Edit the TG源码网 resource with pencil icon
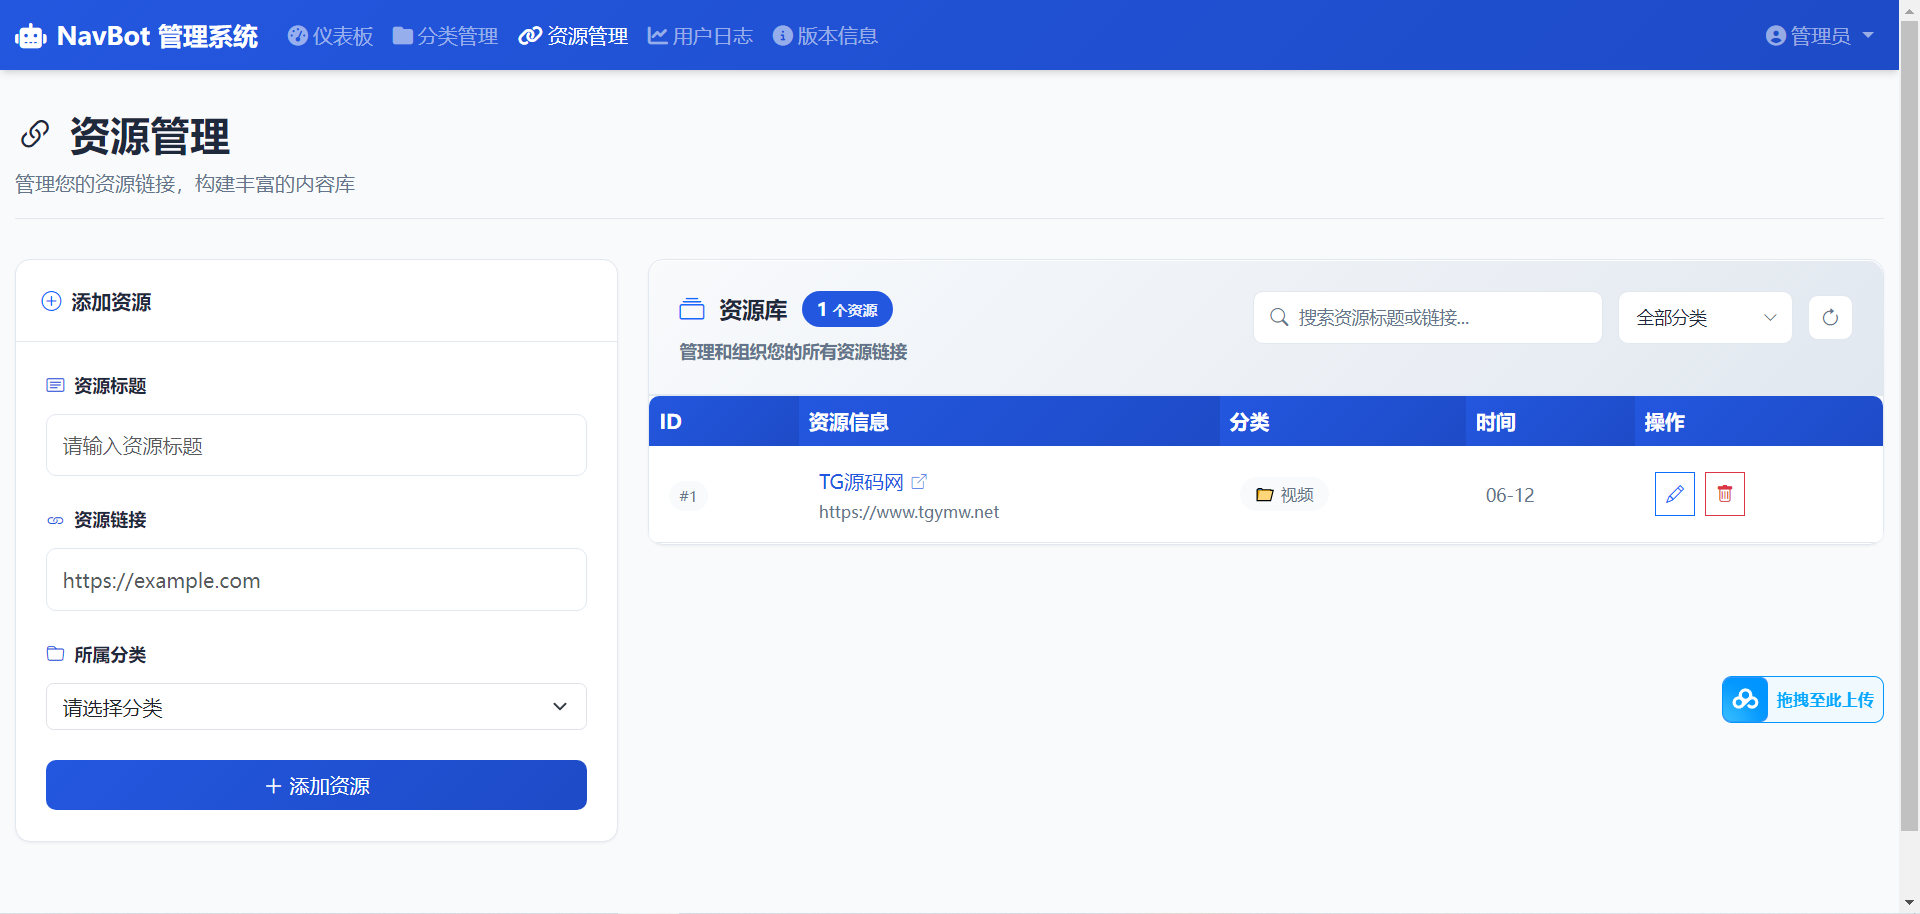1920x914 pixels. click(x=1674, y=494)
